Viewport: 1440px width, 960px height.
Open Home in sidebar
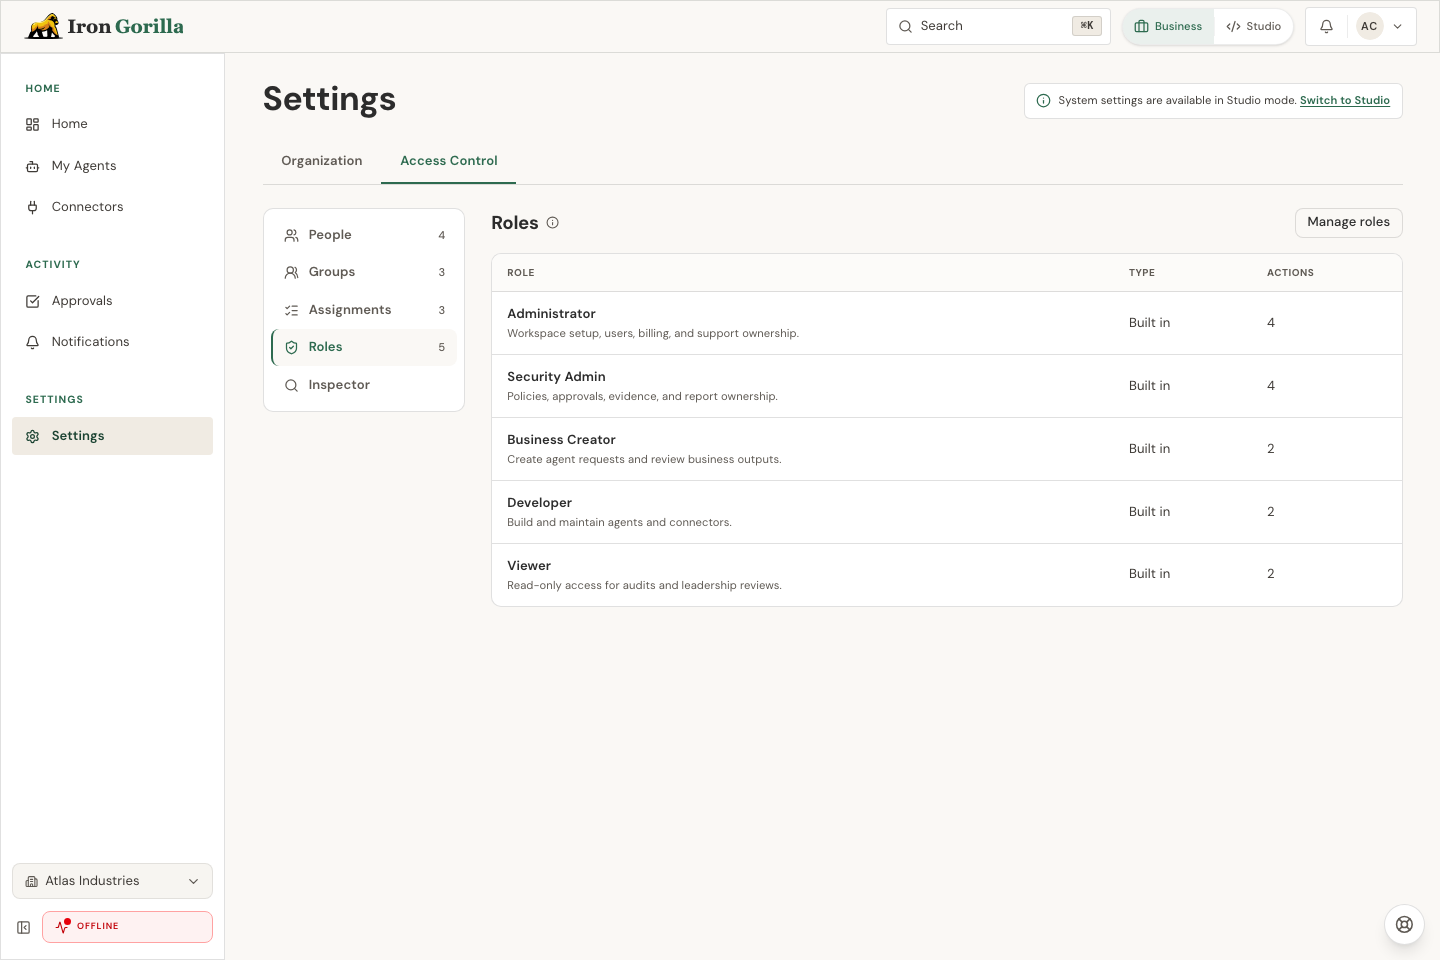(112, 124)
